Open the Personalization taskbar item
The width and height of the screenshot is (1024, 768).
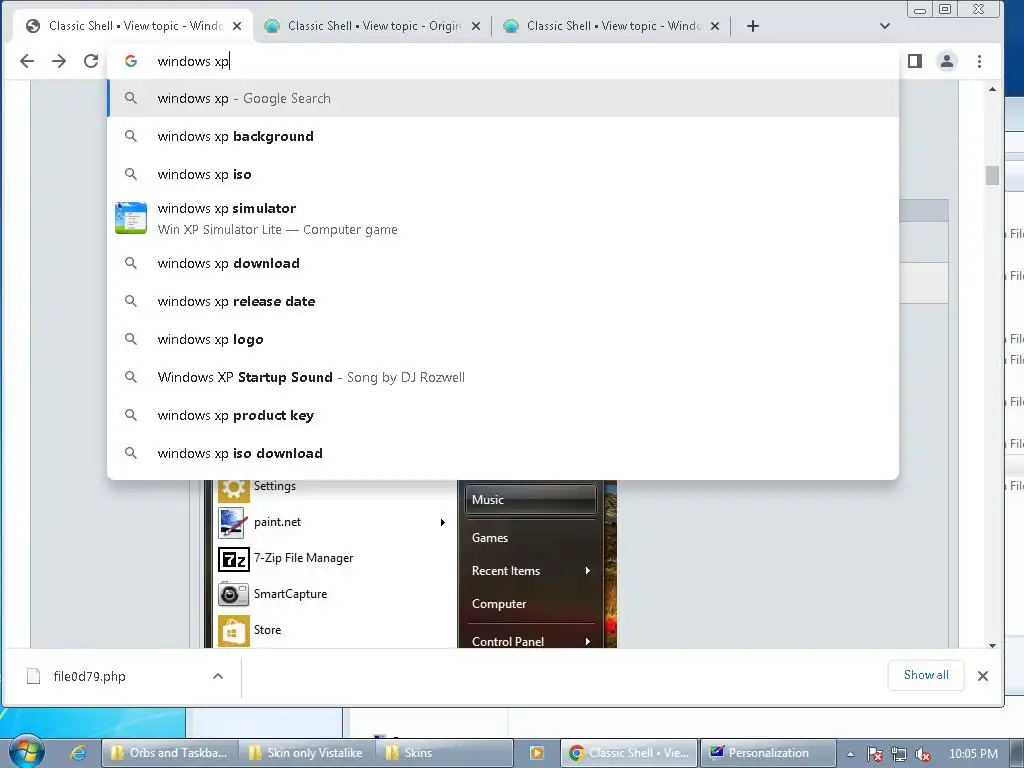coord(769,753)
